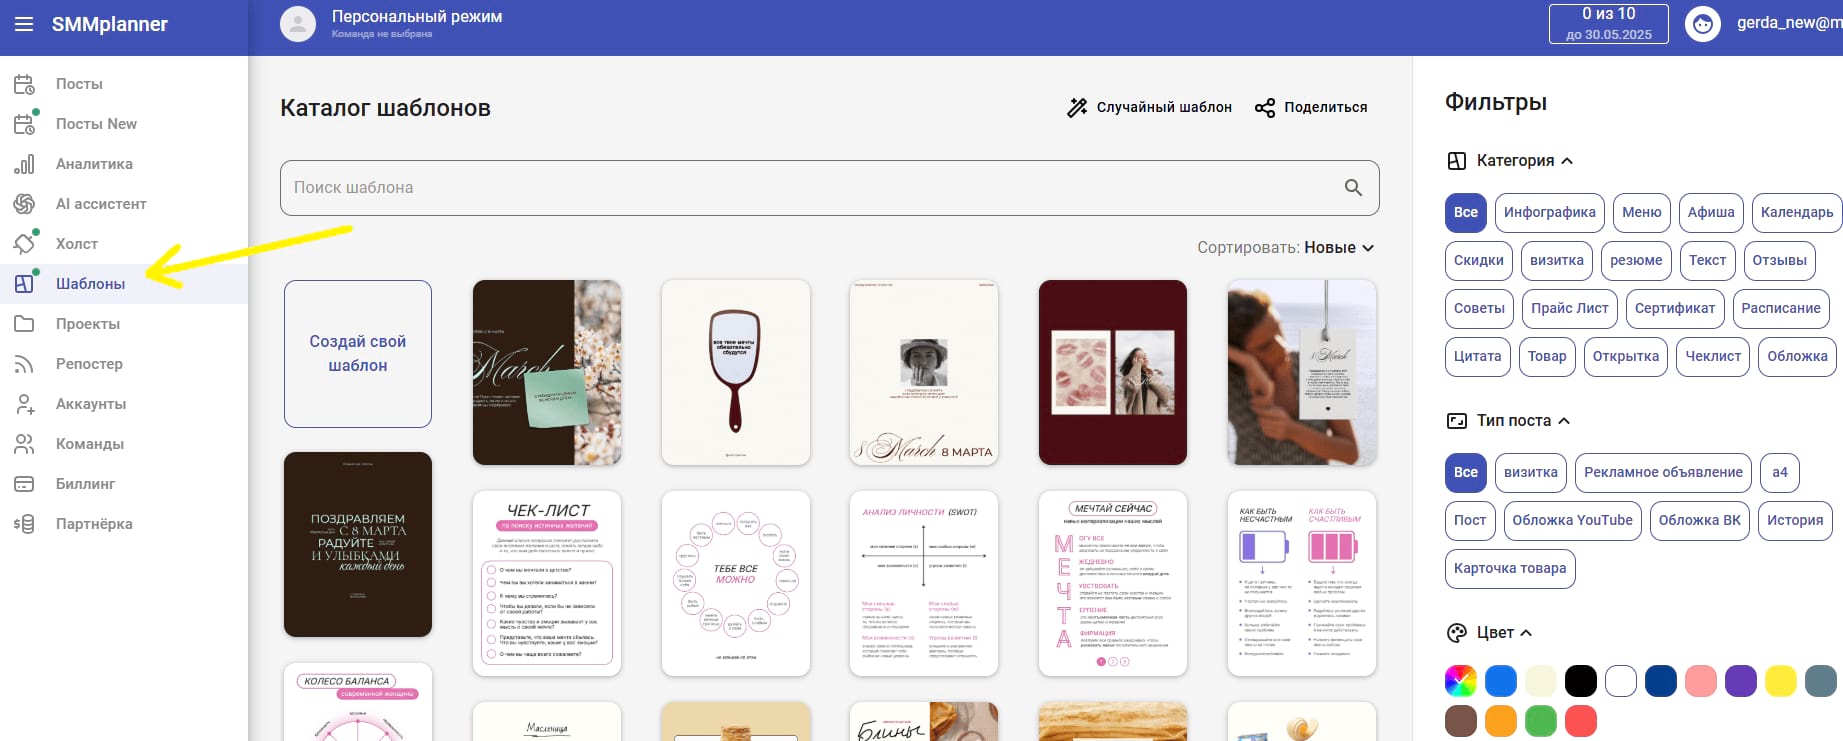The image size is (1843, 741).
Task: Select the green color swatch
Action: (x=1541, y=721)
